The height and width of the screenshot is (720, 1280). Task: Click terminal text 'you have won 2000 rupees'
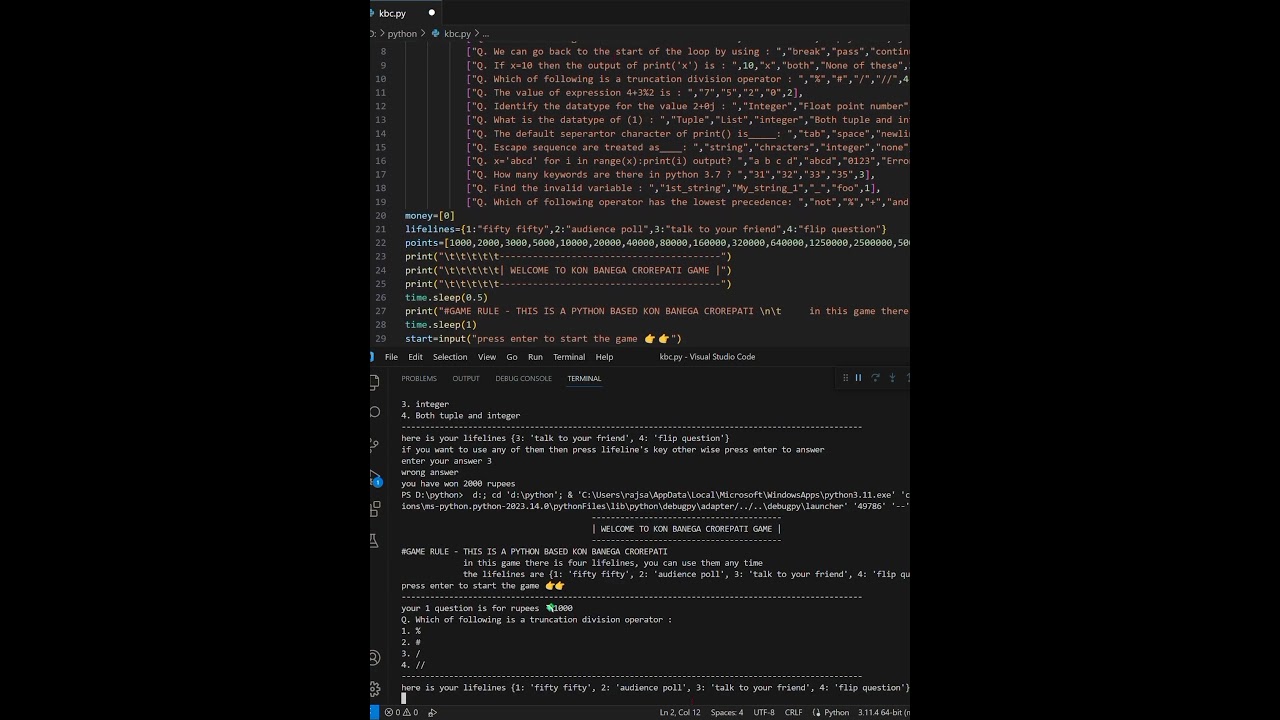pyautogui.click(x=458, y=484)
